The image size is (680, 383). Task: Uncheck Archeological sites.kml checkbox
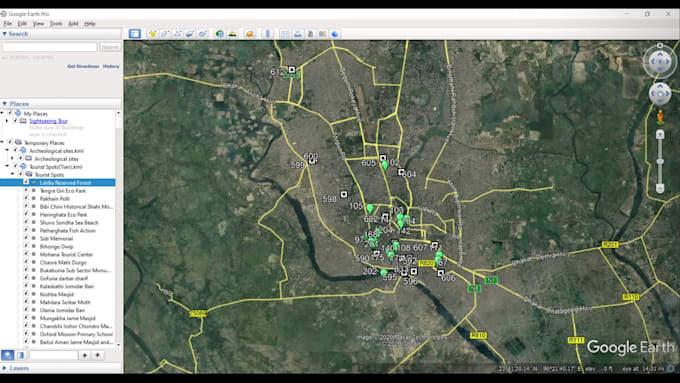click(15, 151)
